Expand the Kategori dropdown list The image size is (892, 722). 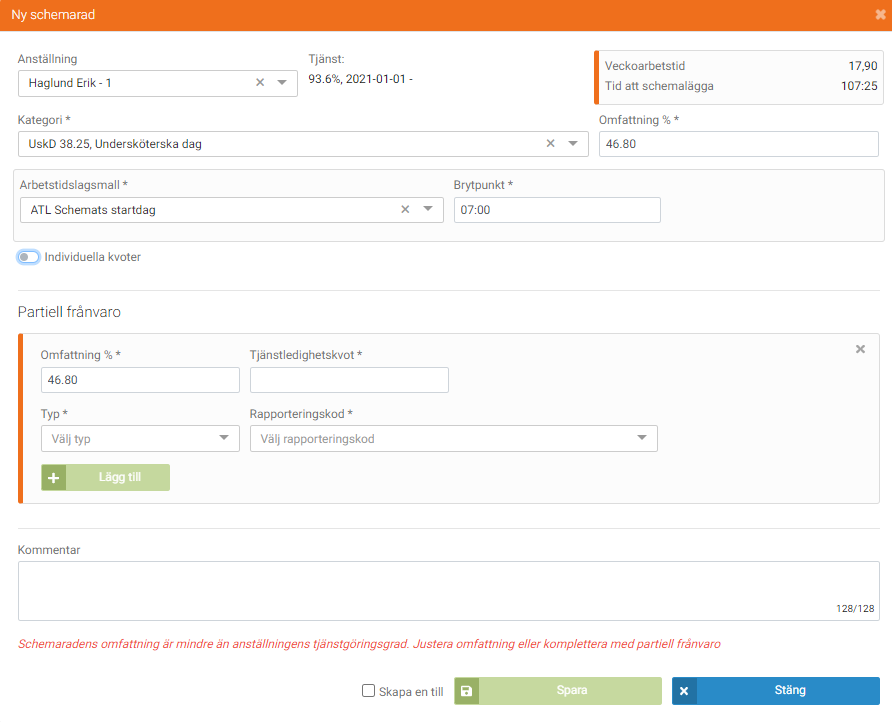point(573,144)
